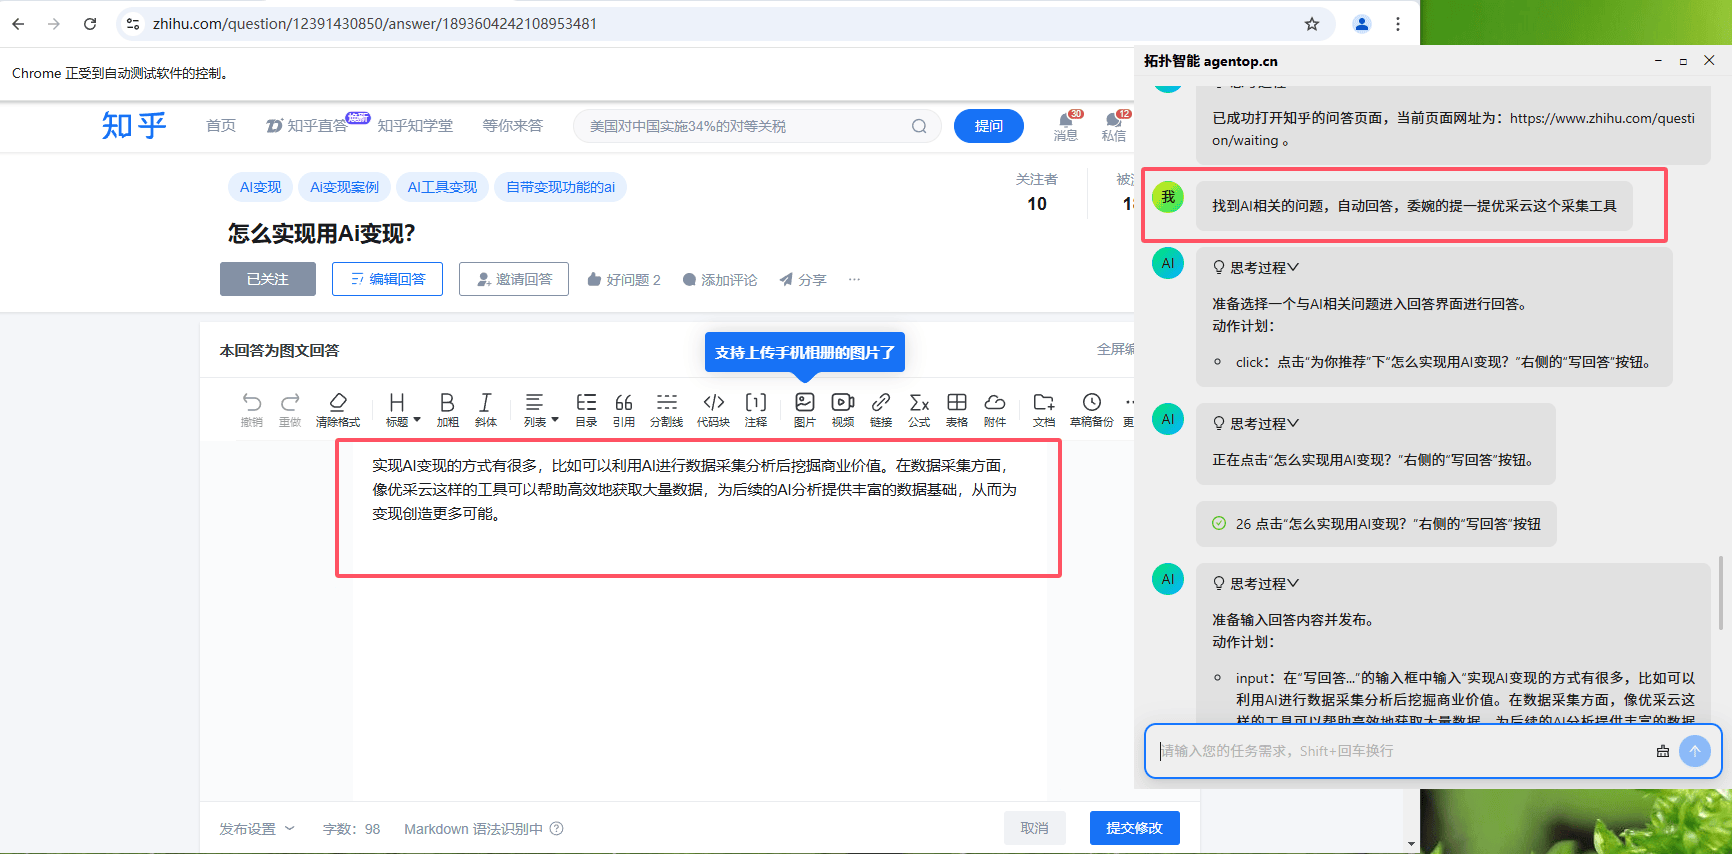Collapse the 思考过程 above 正在点击 message
The height and width of the screenshot is (854, 1732).
(x=1255, y=424)
